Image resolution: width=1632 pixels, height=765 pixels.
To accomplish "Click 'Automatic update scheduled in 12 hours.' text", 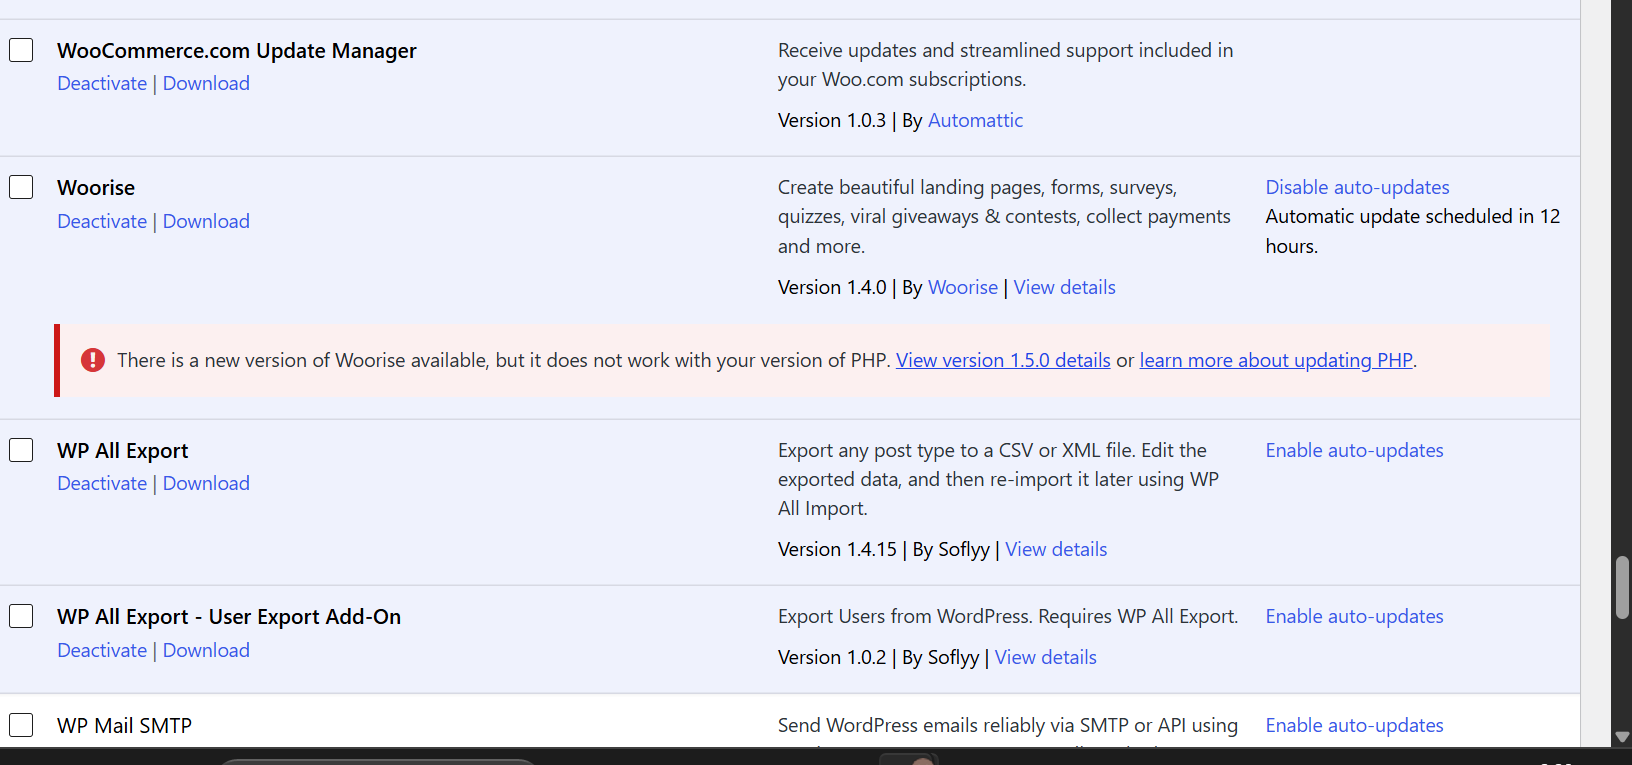I will click(1413, 231).
